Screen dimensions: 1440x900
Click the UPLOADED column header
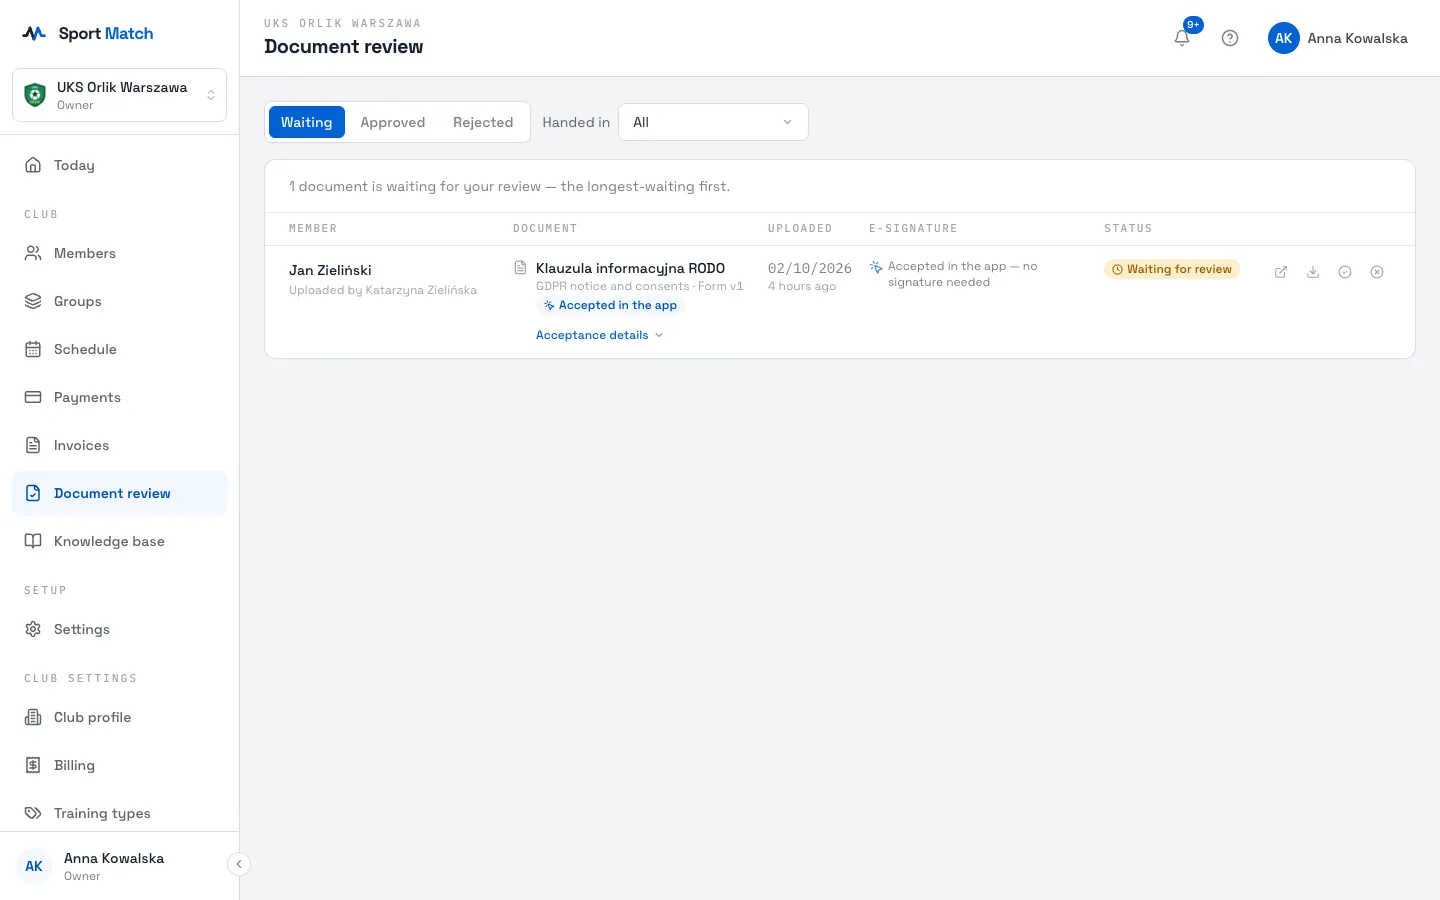[x=800, y=228]
